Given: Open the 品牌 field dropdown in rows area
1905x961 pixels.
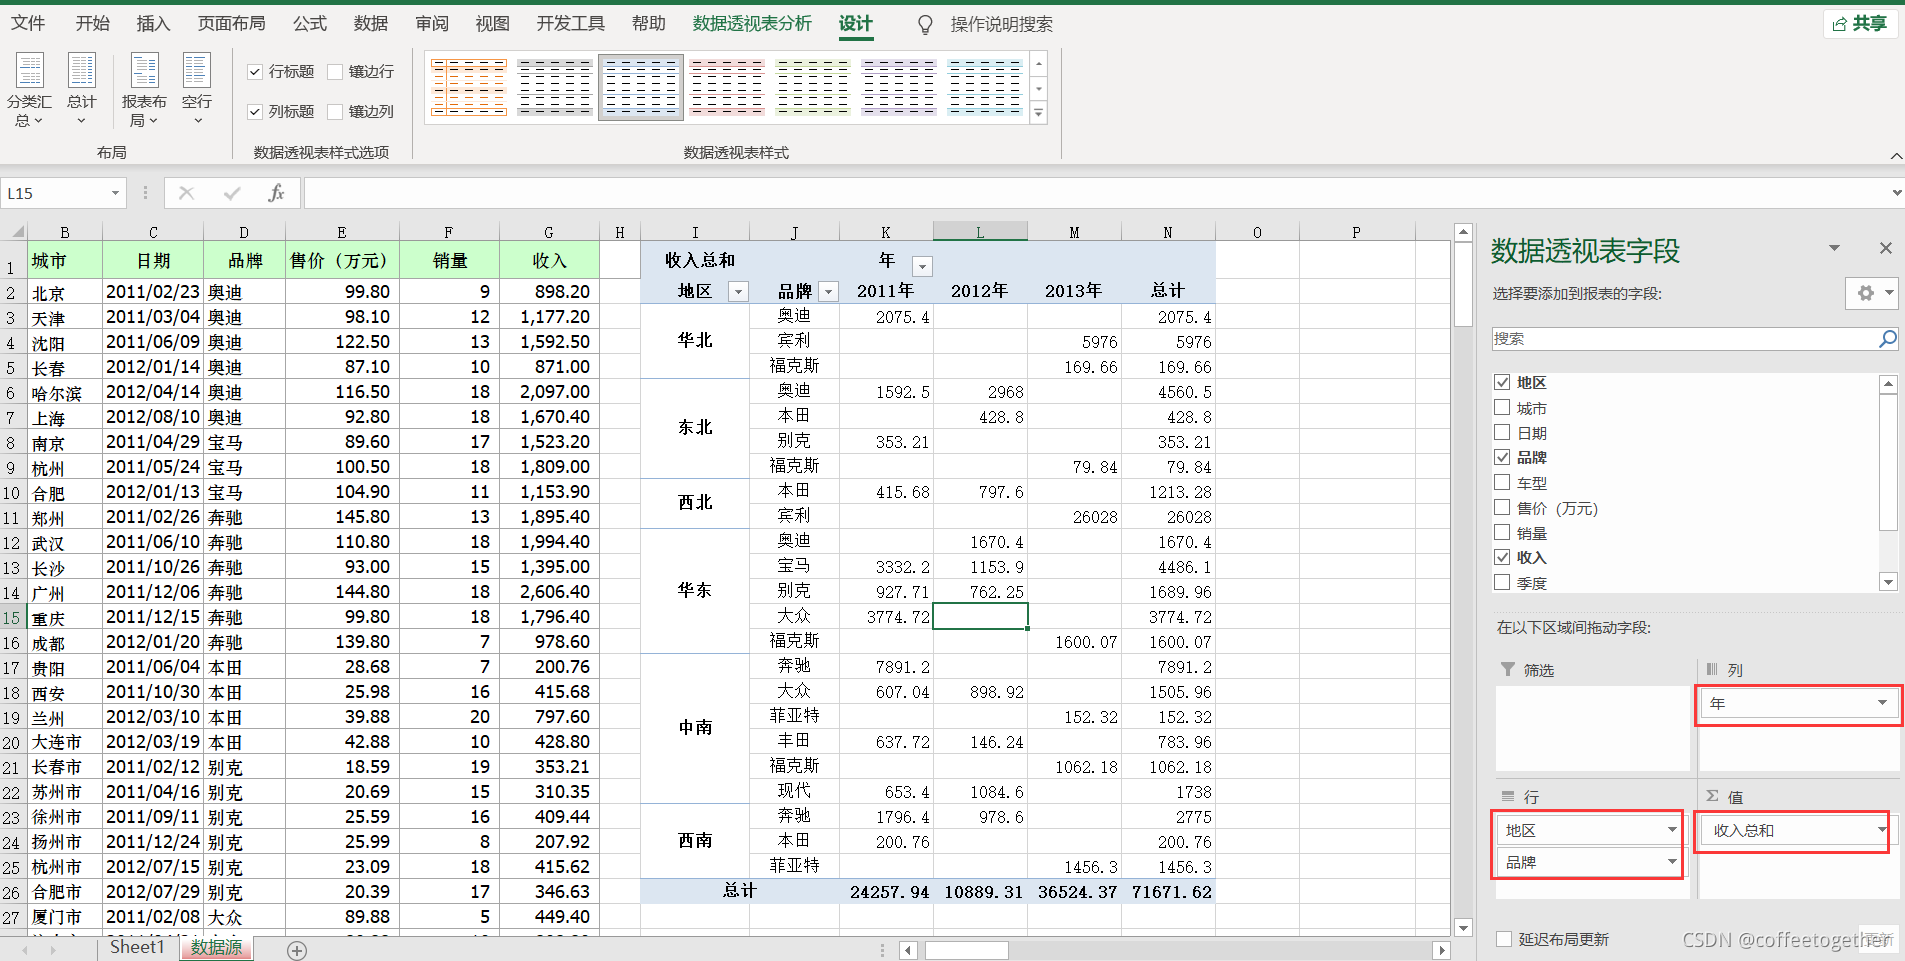Looking at the screenshot, I should 1671,862.
